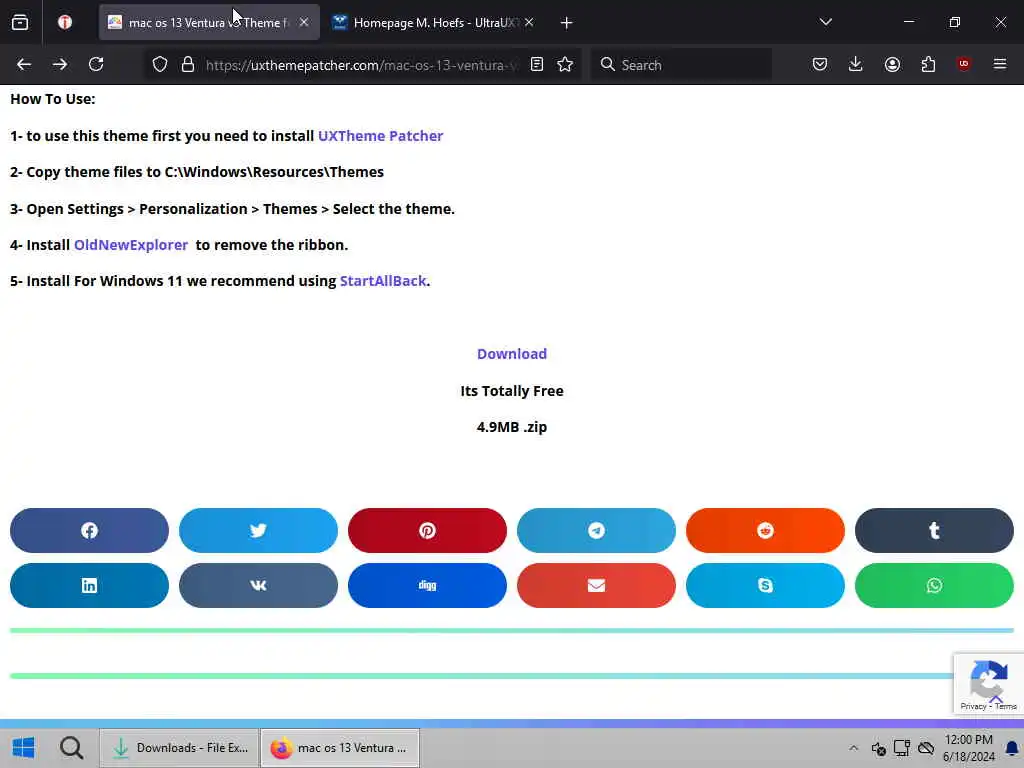Show hidden system tray icons

[854, 748]
